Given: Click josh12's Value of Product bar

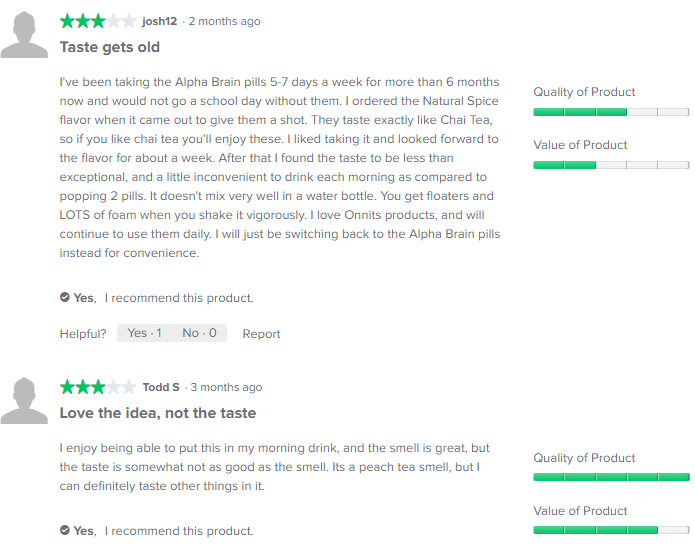Looking at the screenshot, I should (611, 164).
